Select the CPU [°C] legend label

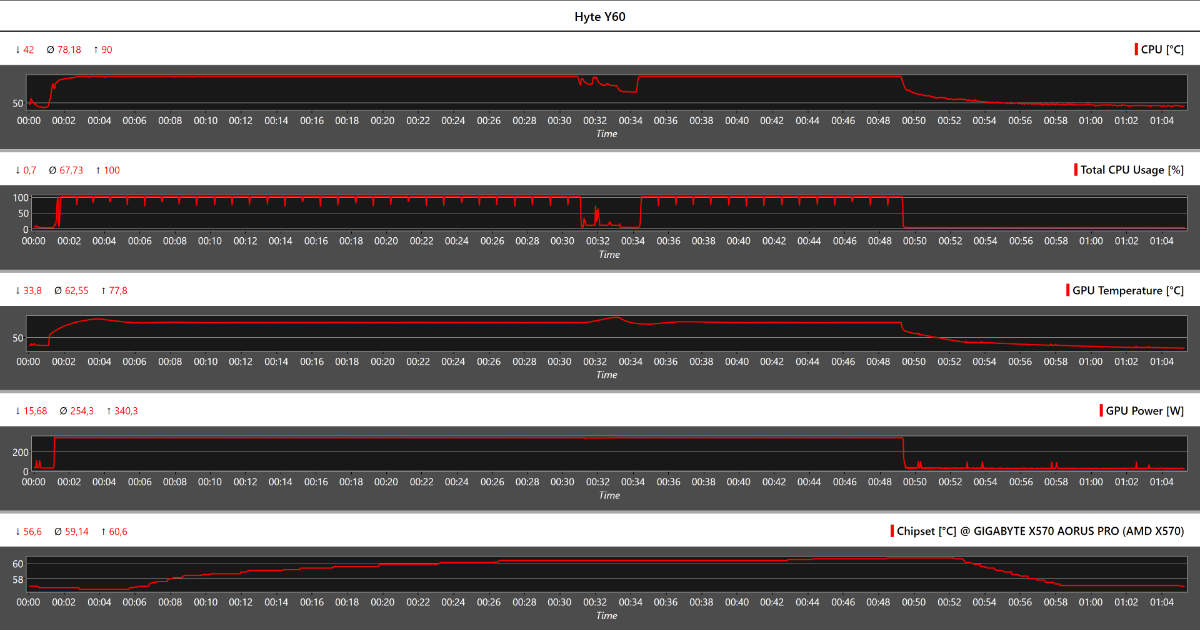point(1162,49)
